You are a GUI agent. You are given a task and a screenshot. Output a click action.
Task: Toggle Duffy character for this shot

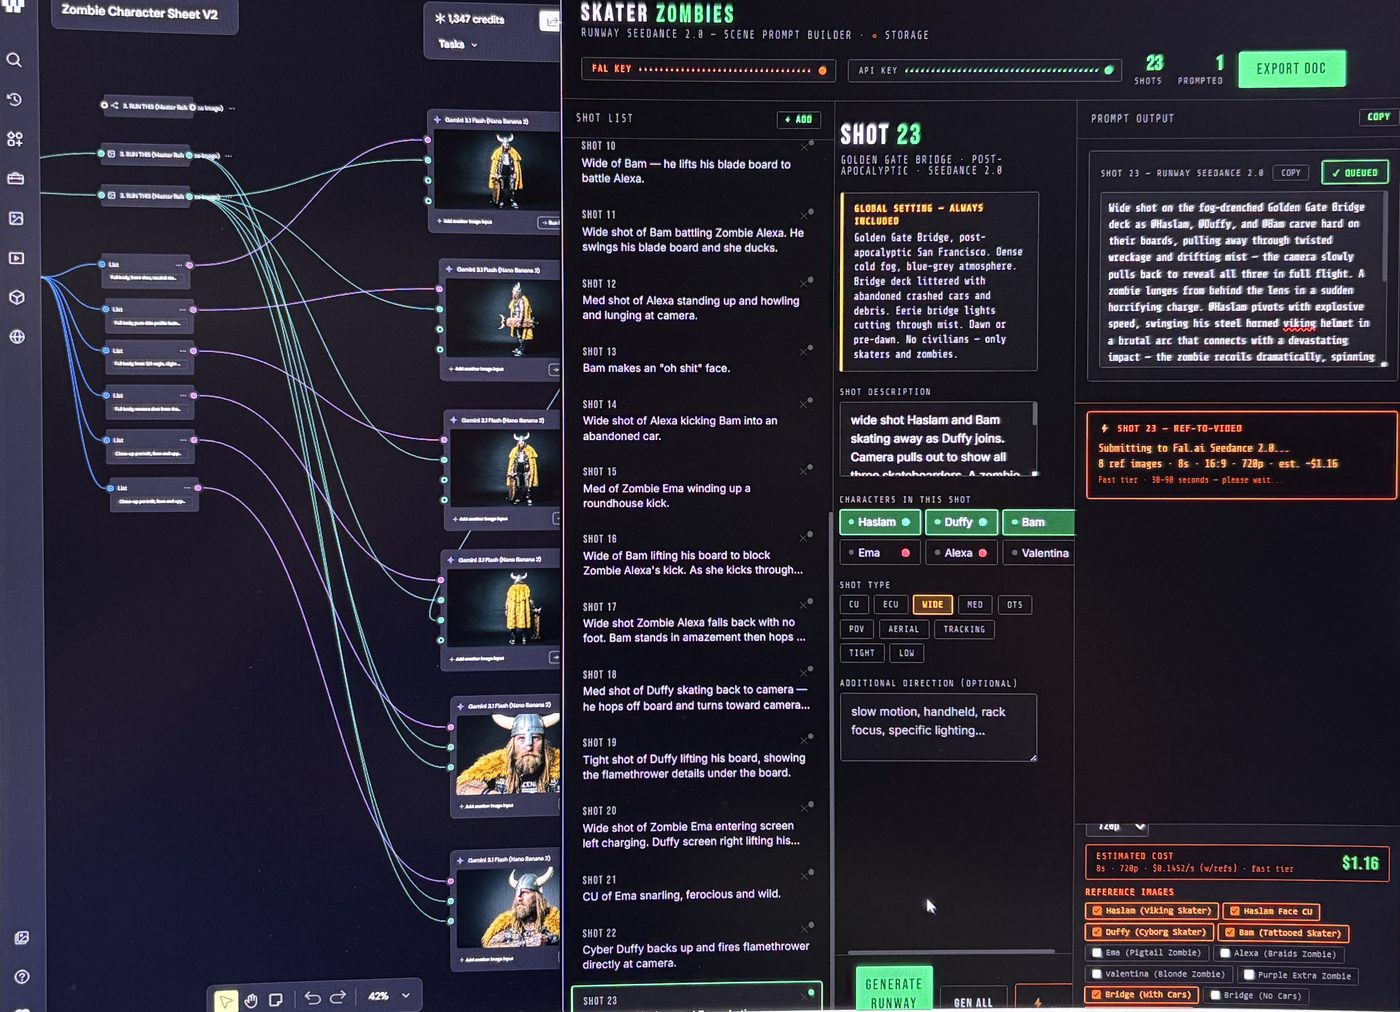click(x=960, y=522)
